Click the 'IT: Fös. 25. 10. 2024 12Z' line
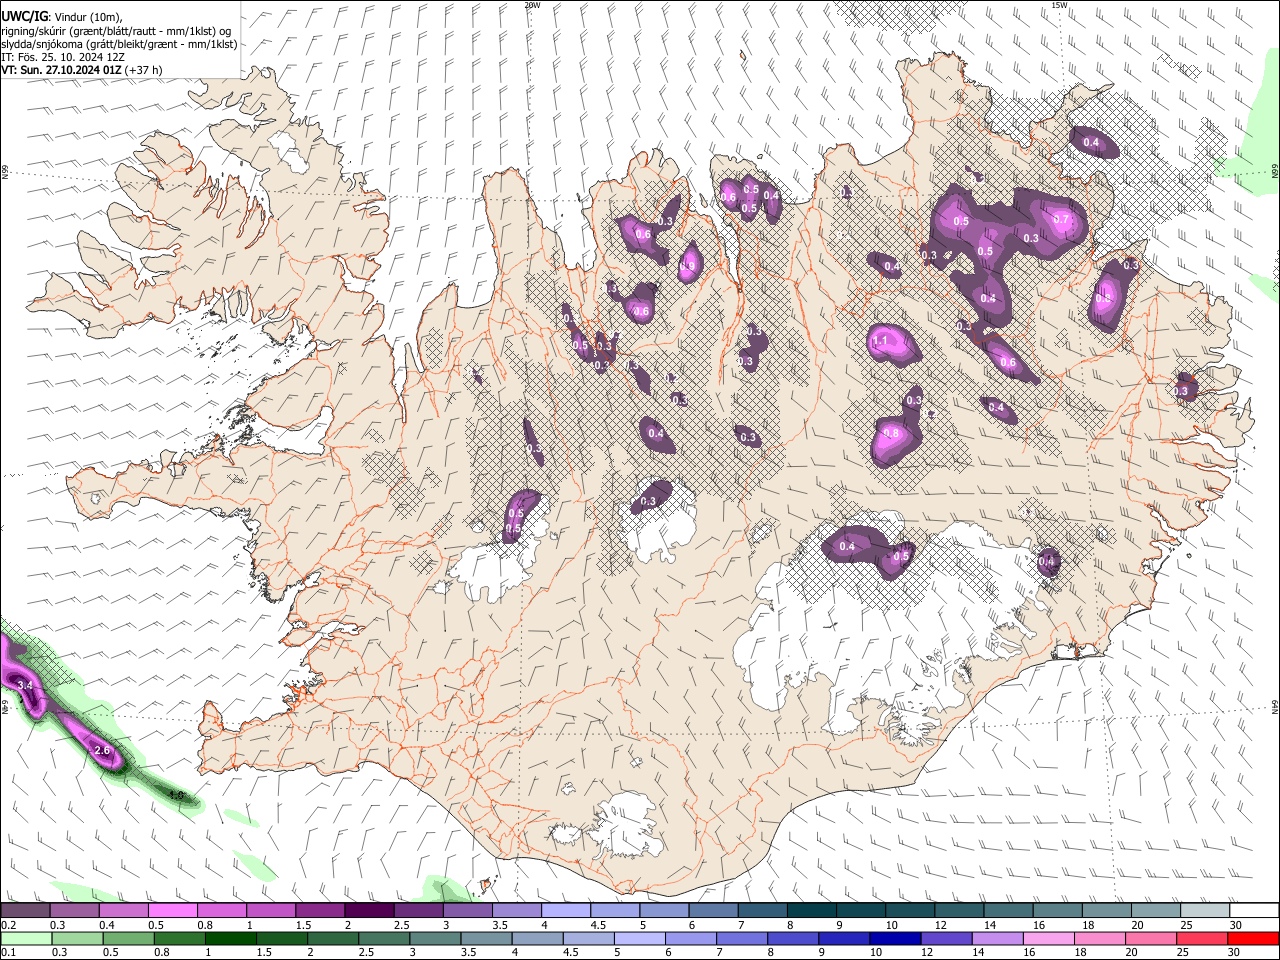 tap(63, 57)
